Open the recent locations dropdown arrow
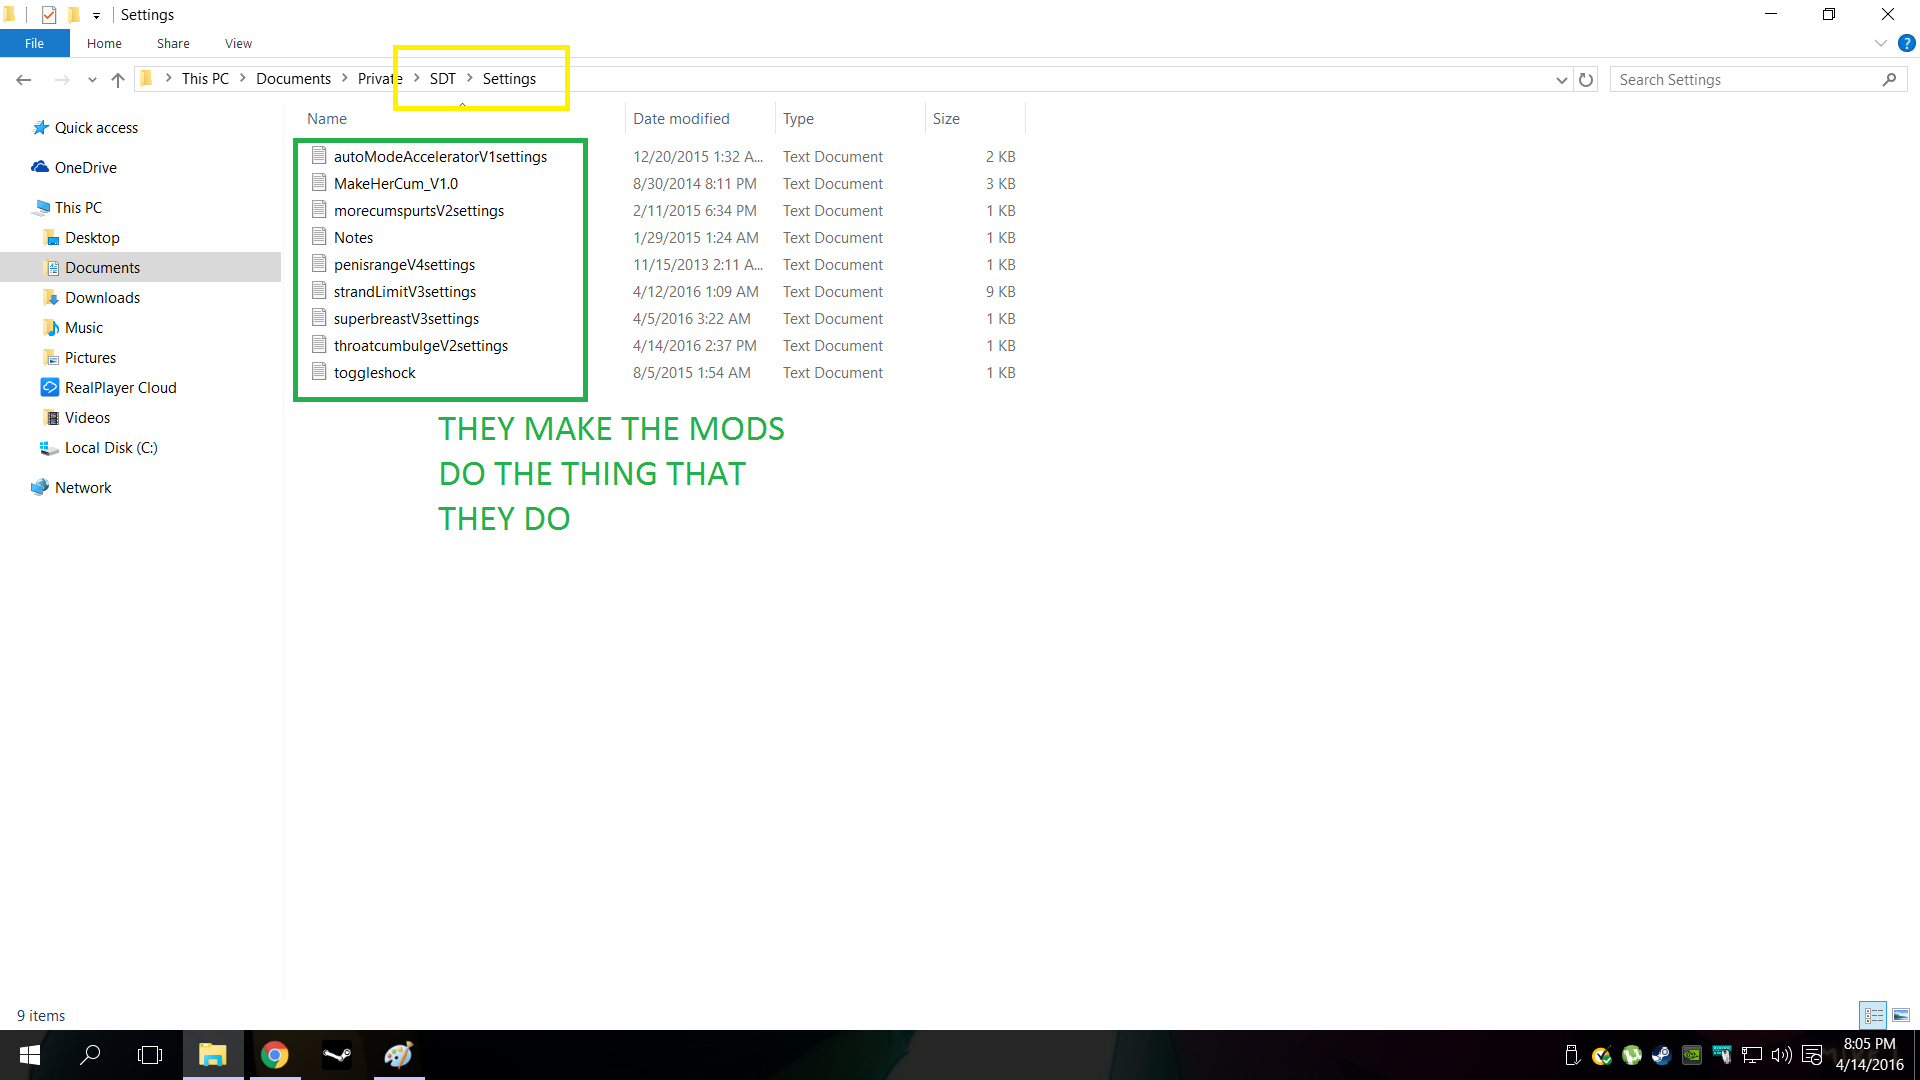Screen dimensions: 1920x1080 pos(92,80)
